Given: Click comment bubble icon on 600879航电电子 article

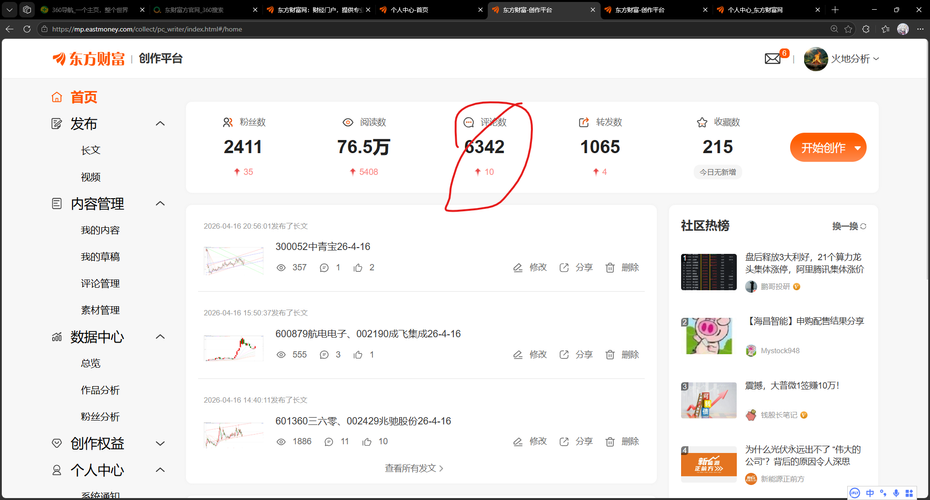Looking at the screenshot, I should 324,355.
